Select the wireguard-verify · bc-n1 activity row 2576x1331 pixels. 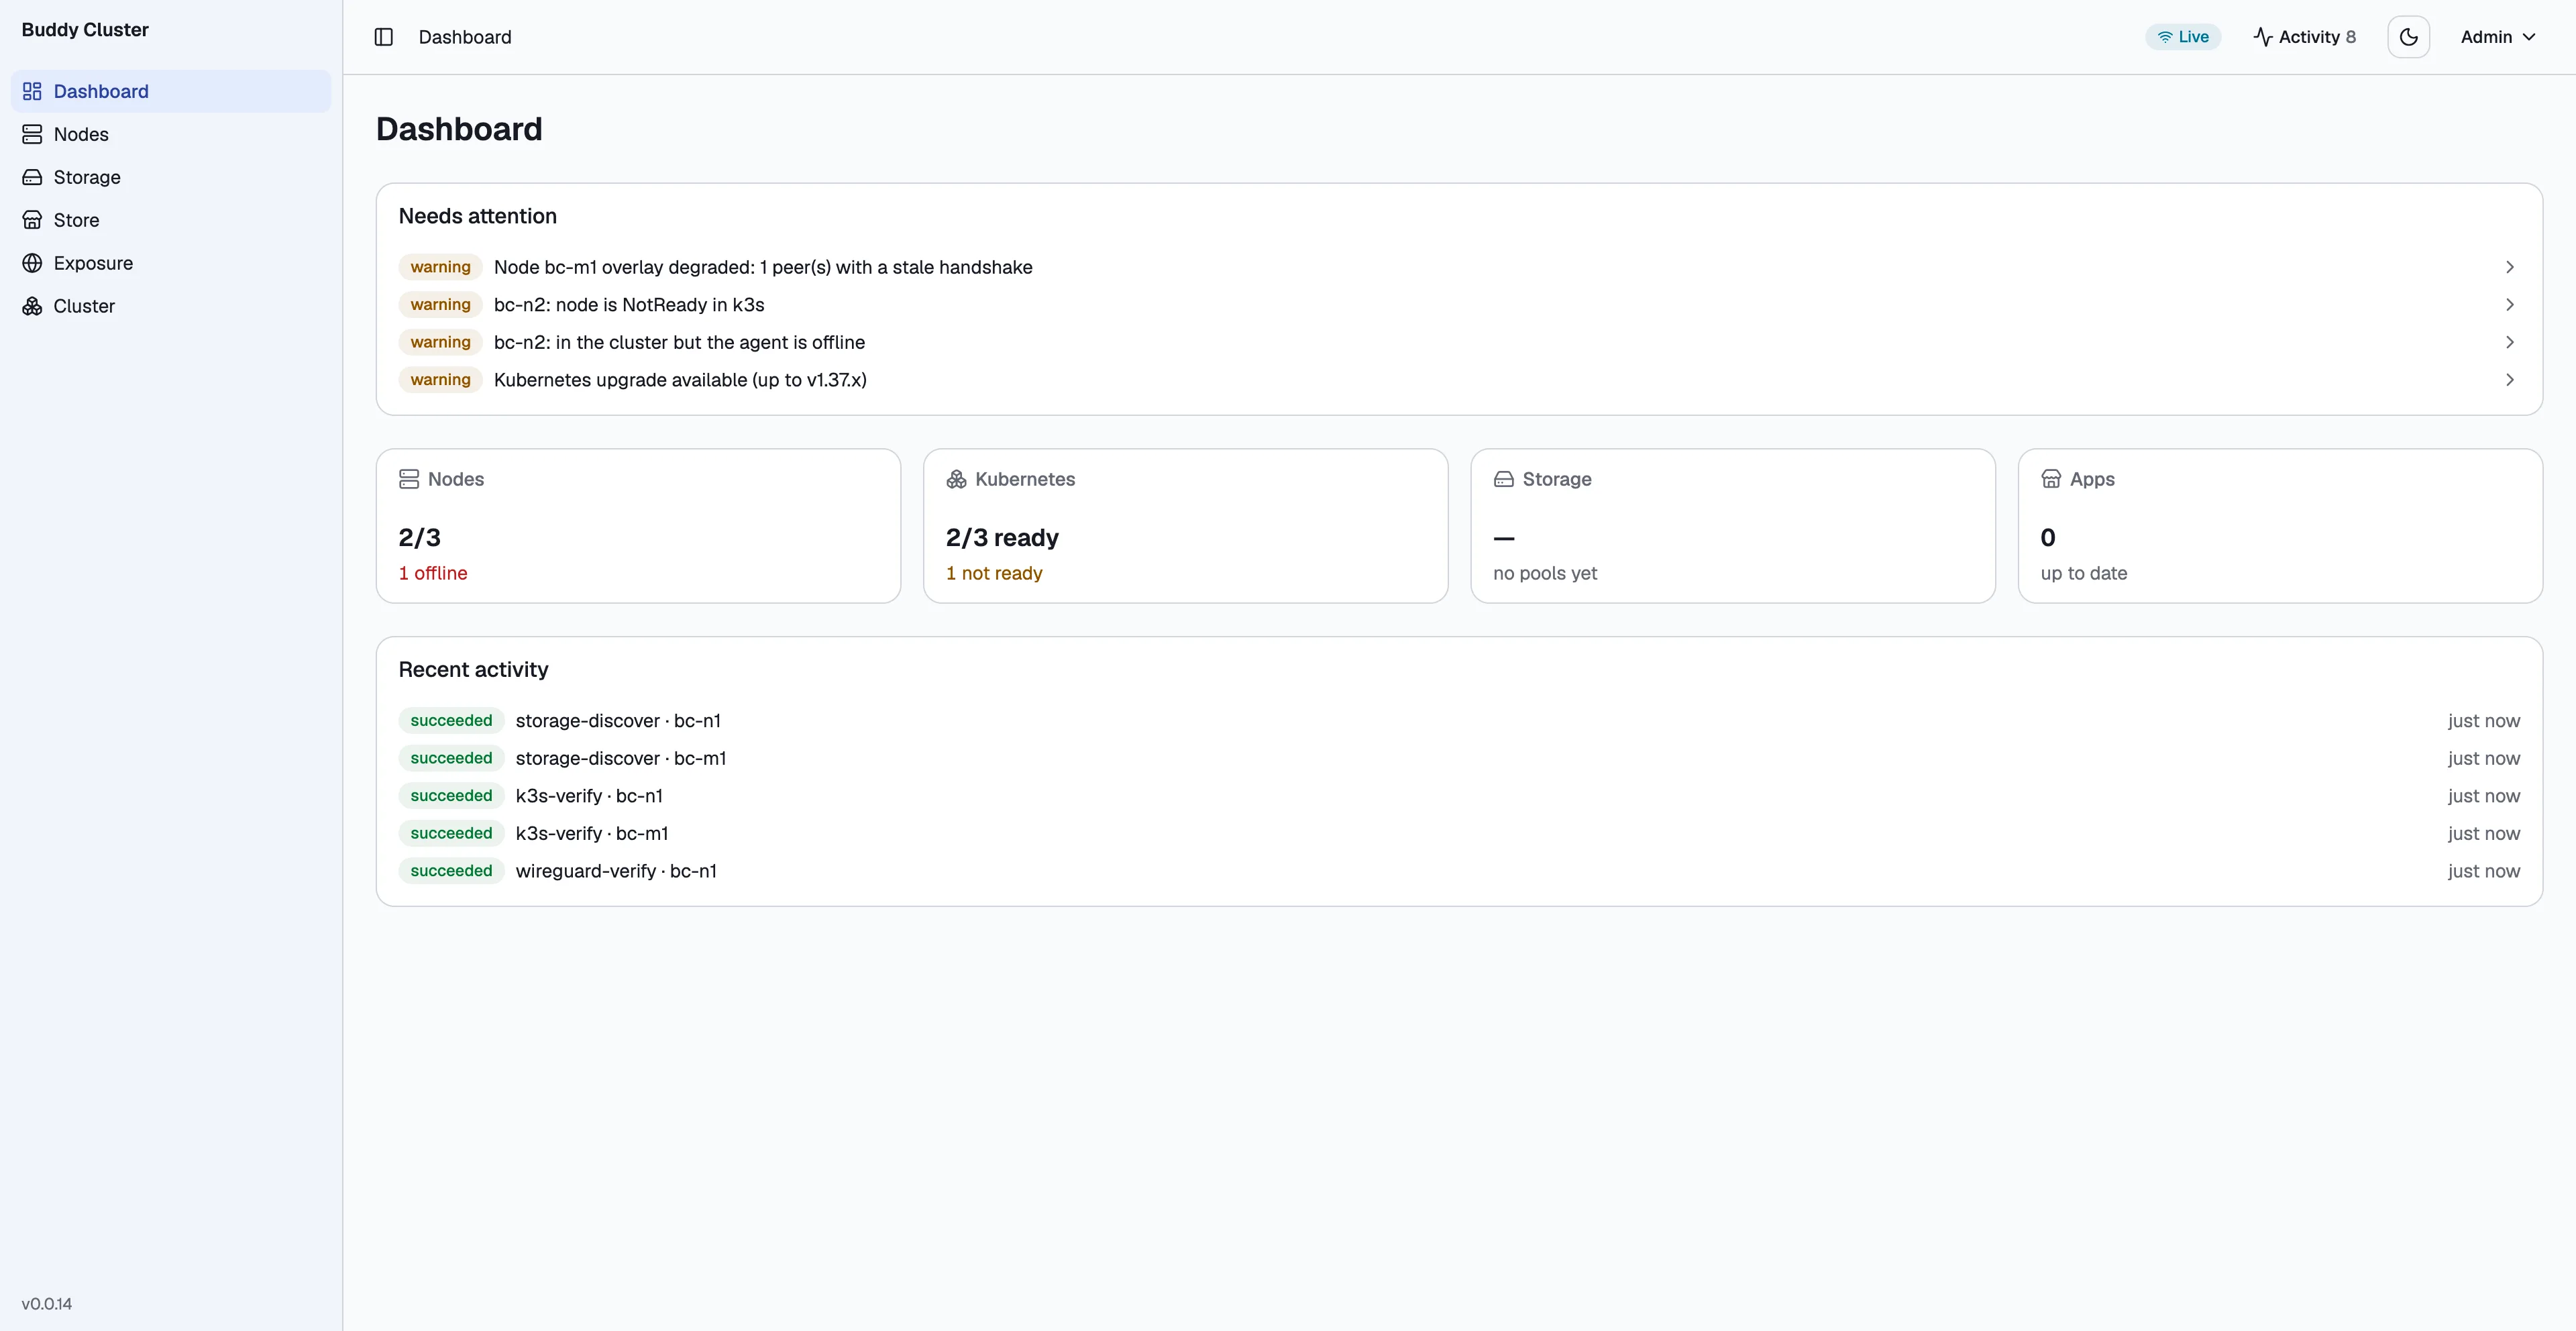(1459, 871)
